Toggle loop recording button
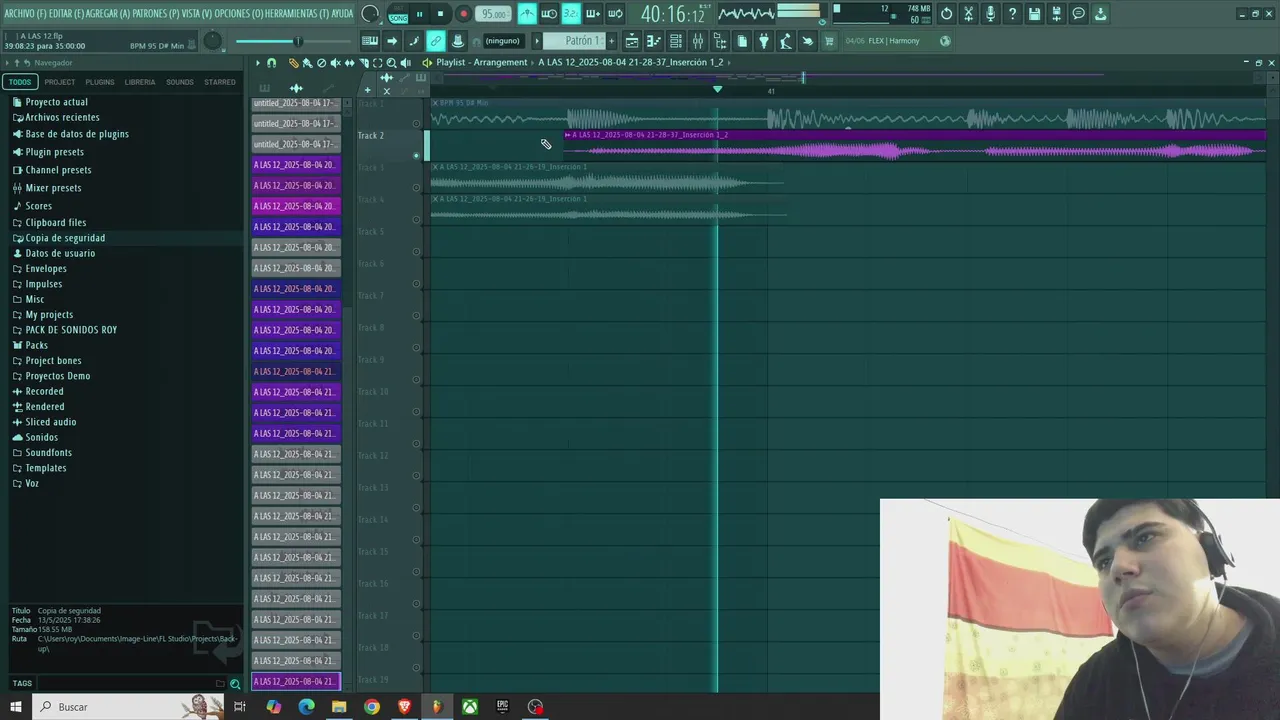Viewport: 1280px width, 720px height. pos(615,14)
